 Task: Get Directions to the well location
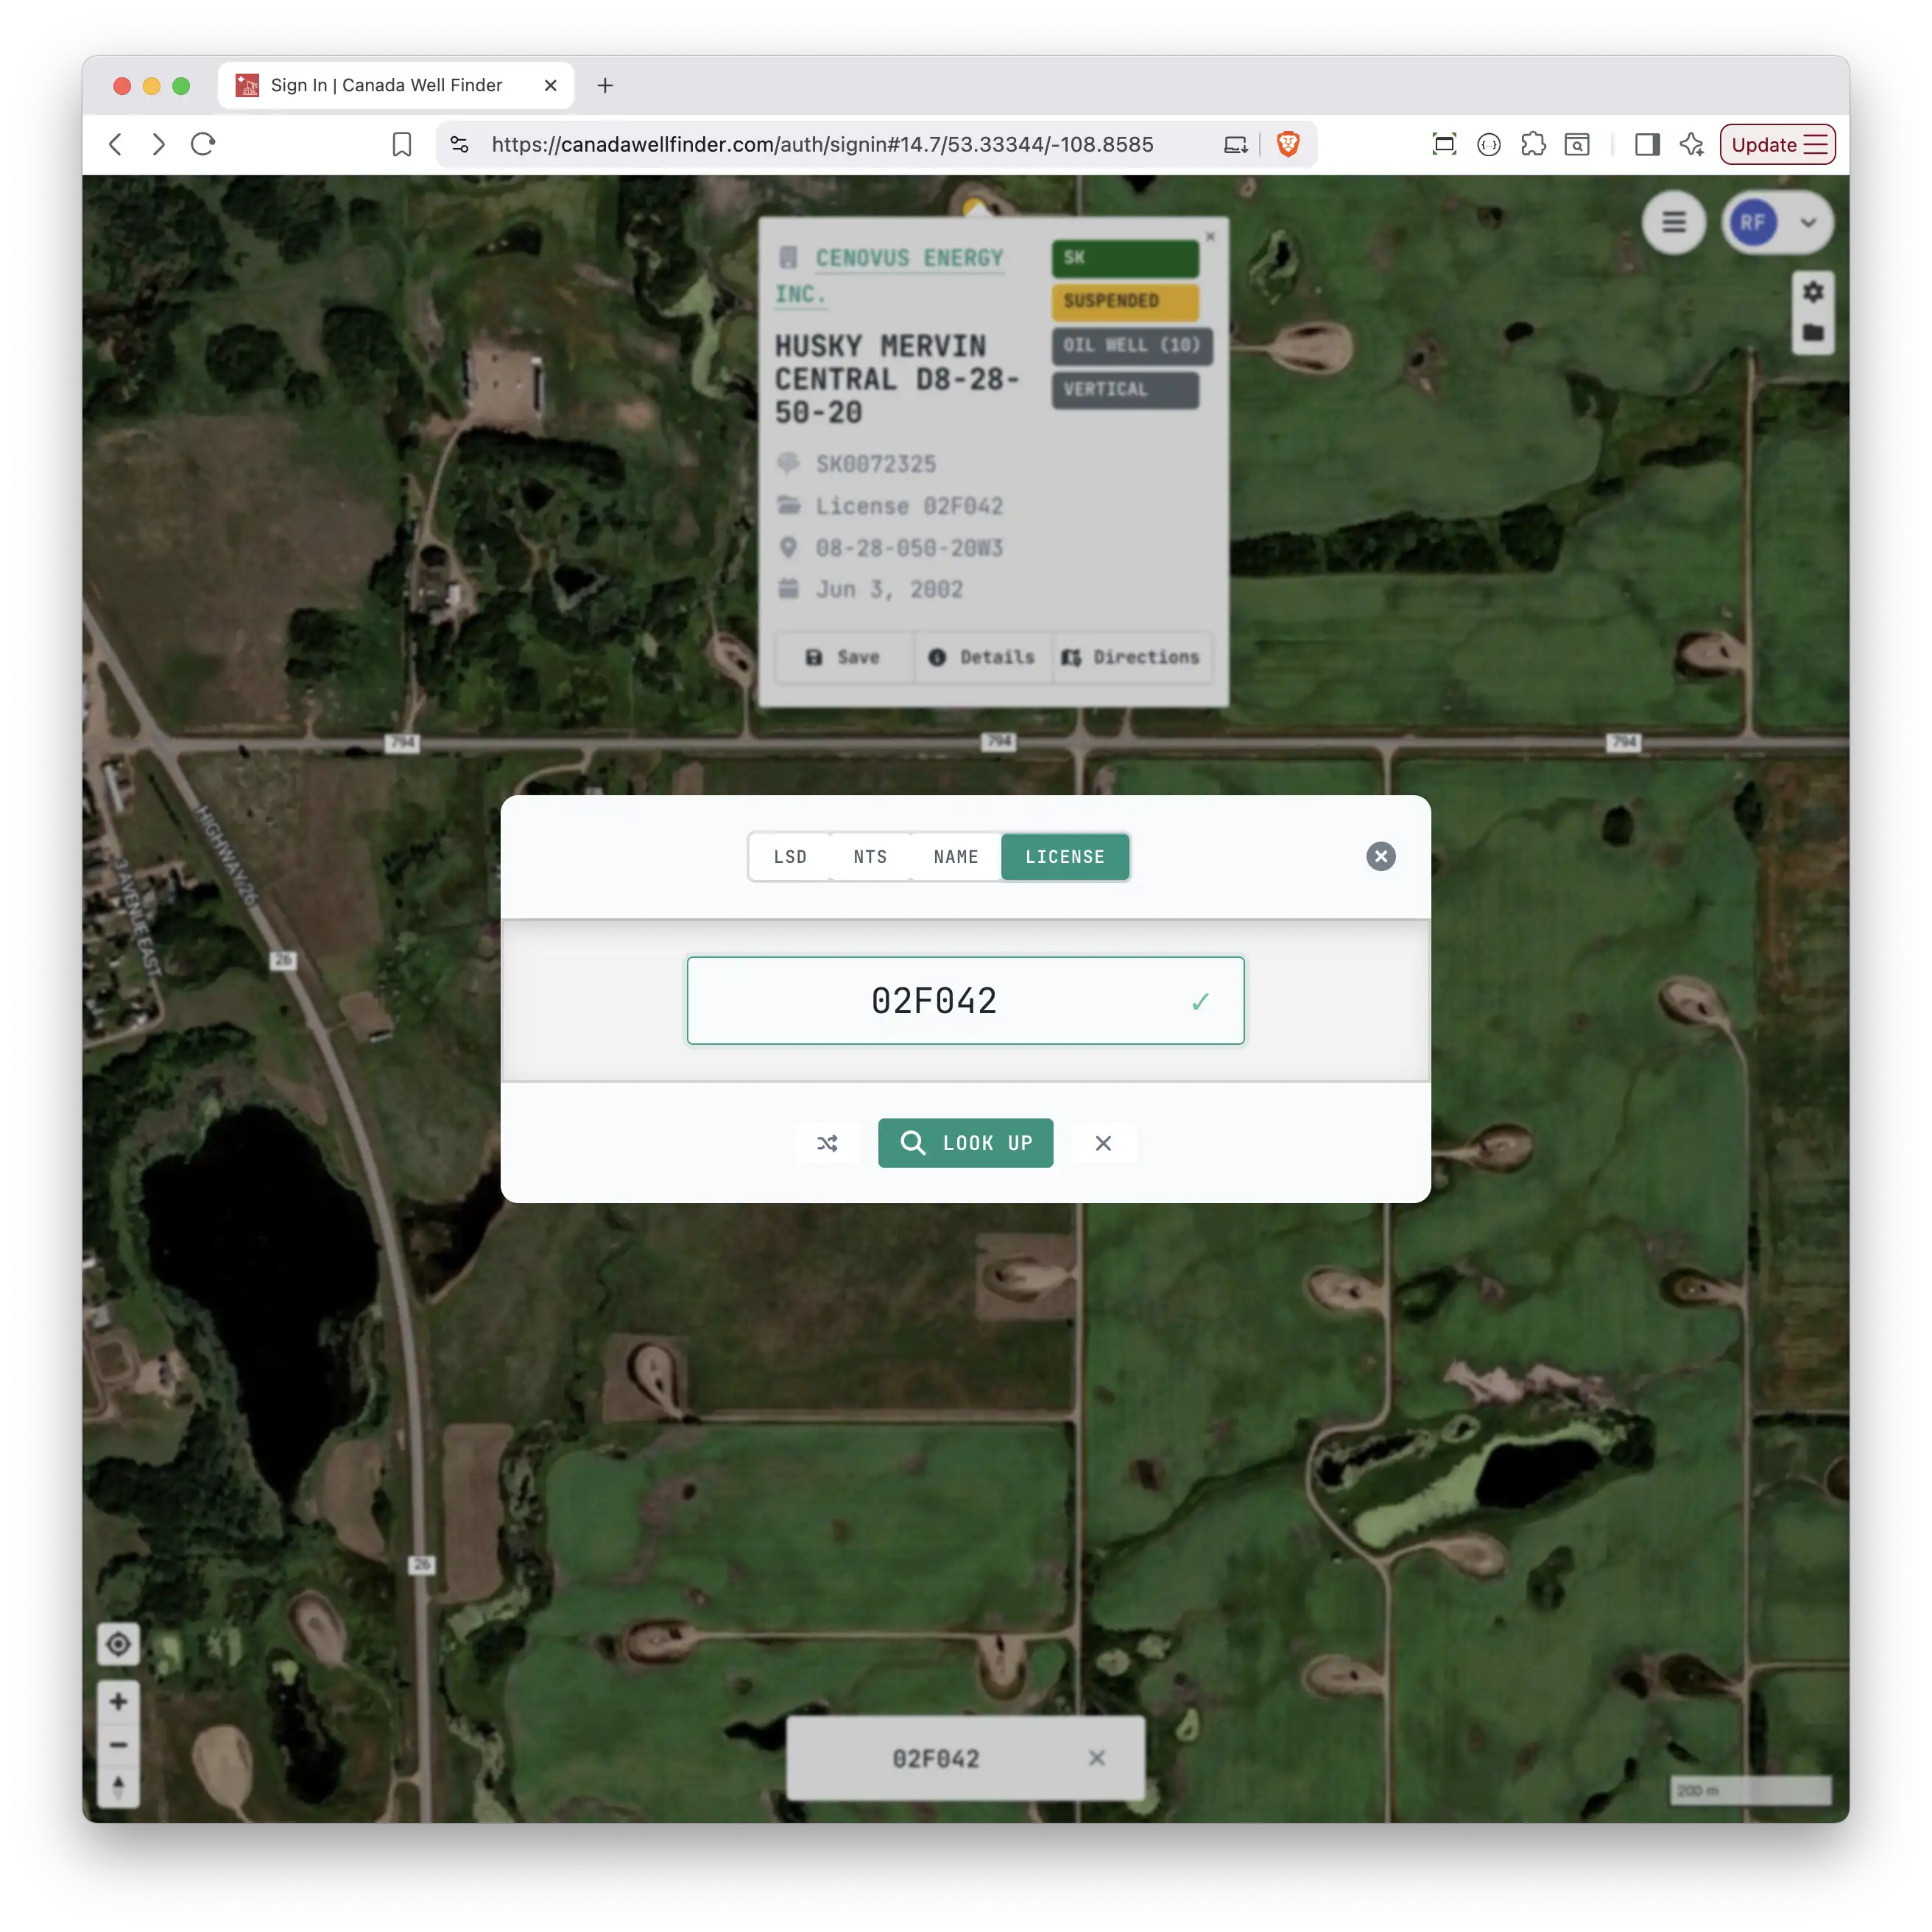(x=1131, y=657)
